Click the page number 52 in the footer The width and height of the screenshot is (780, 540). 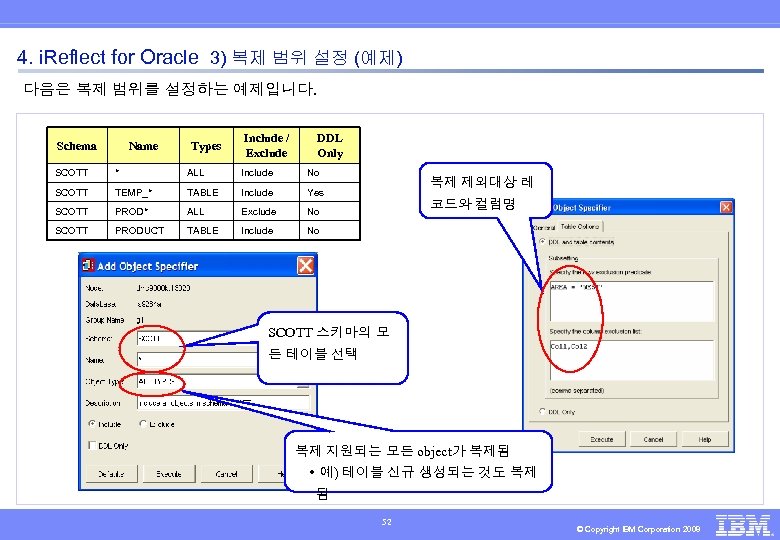(x=387, y=522)
